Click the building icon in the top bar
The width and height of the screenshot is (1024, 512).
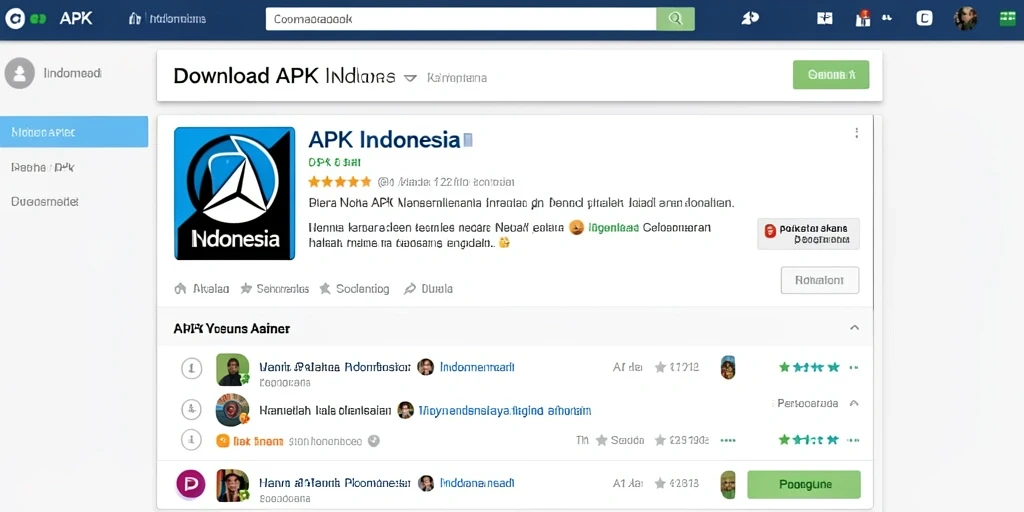(x=135, y=18)
